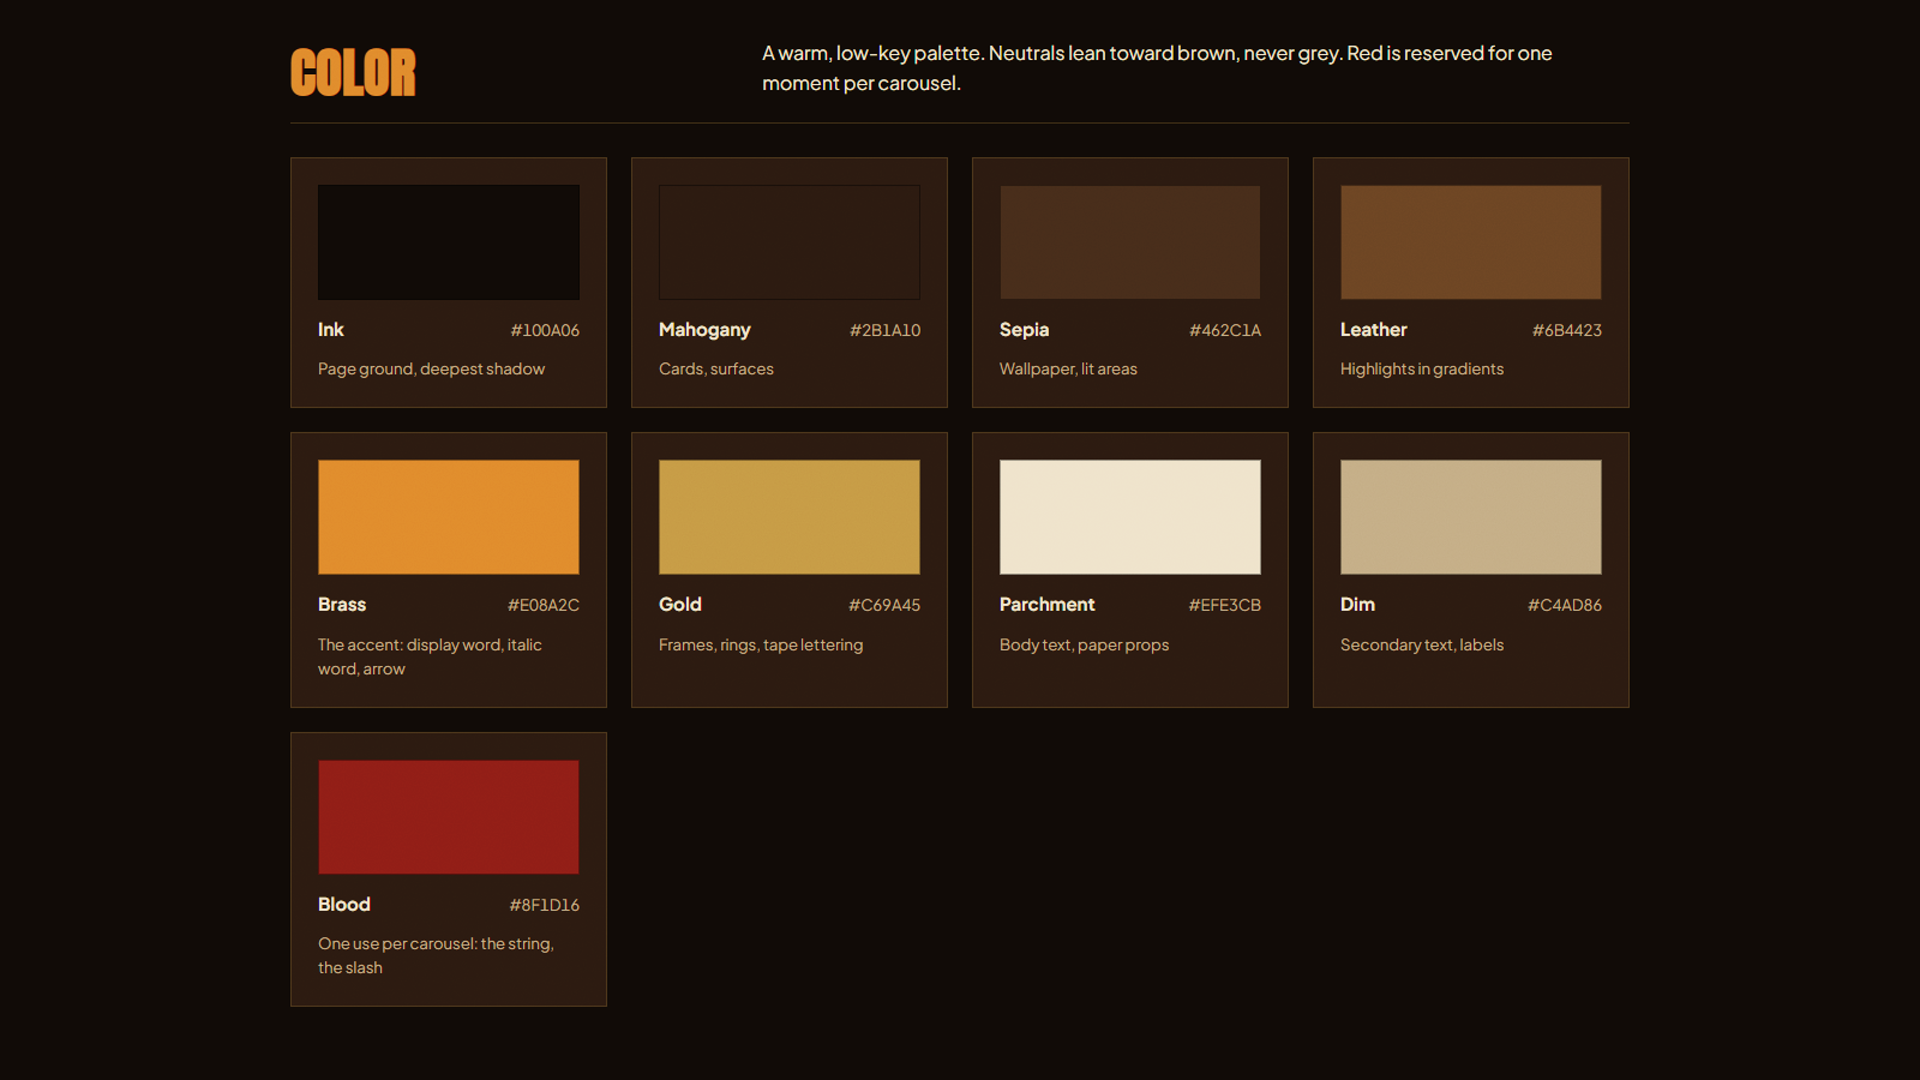
Task: Click 'Wallpaper, lit areas' description
Action: click(1068, 369)
